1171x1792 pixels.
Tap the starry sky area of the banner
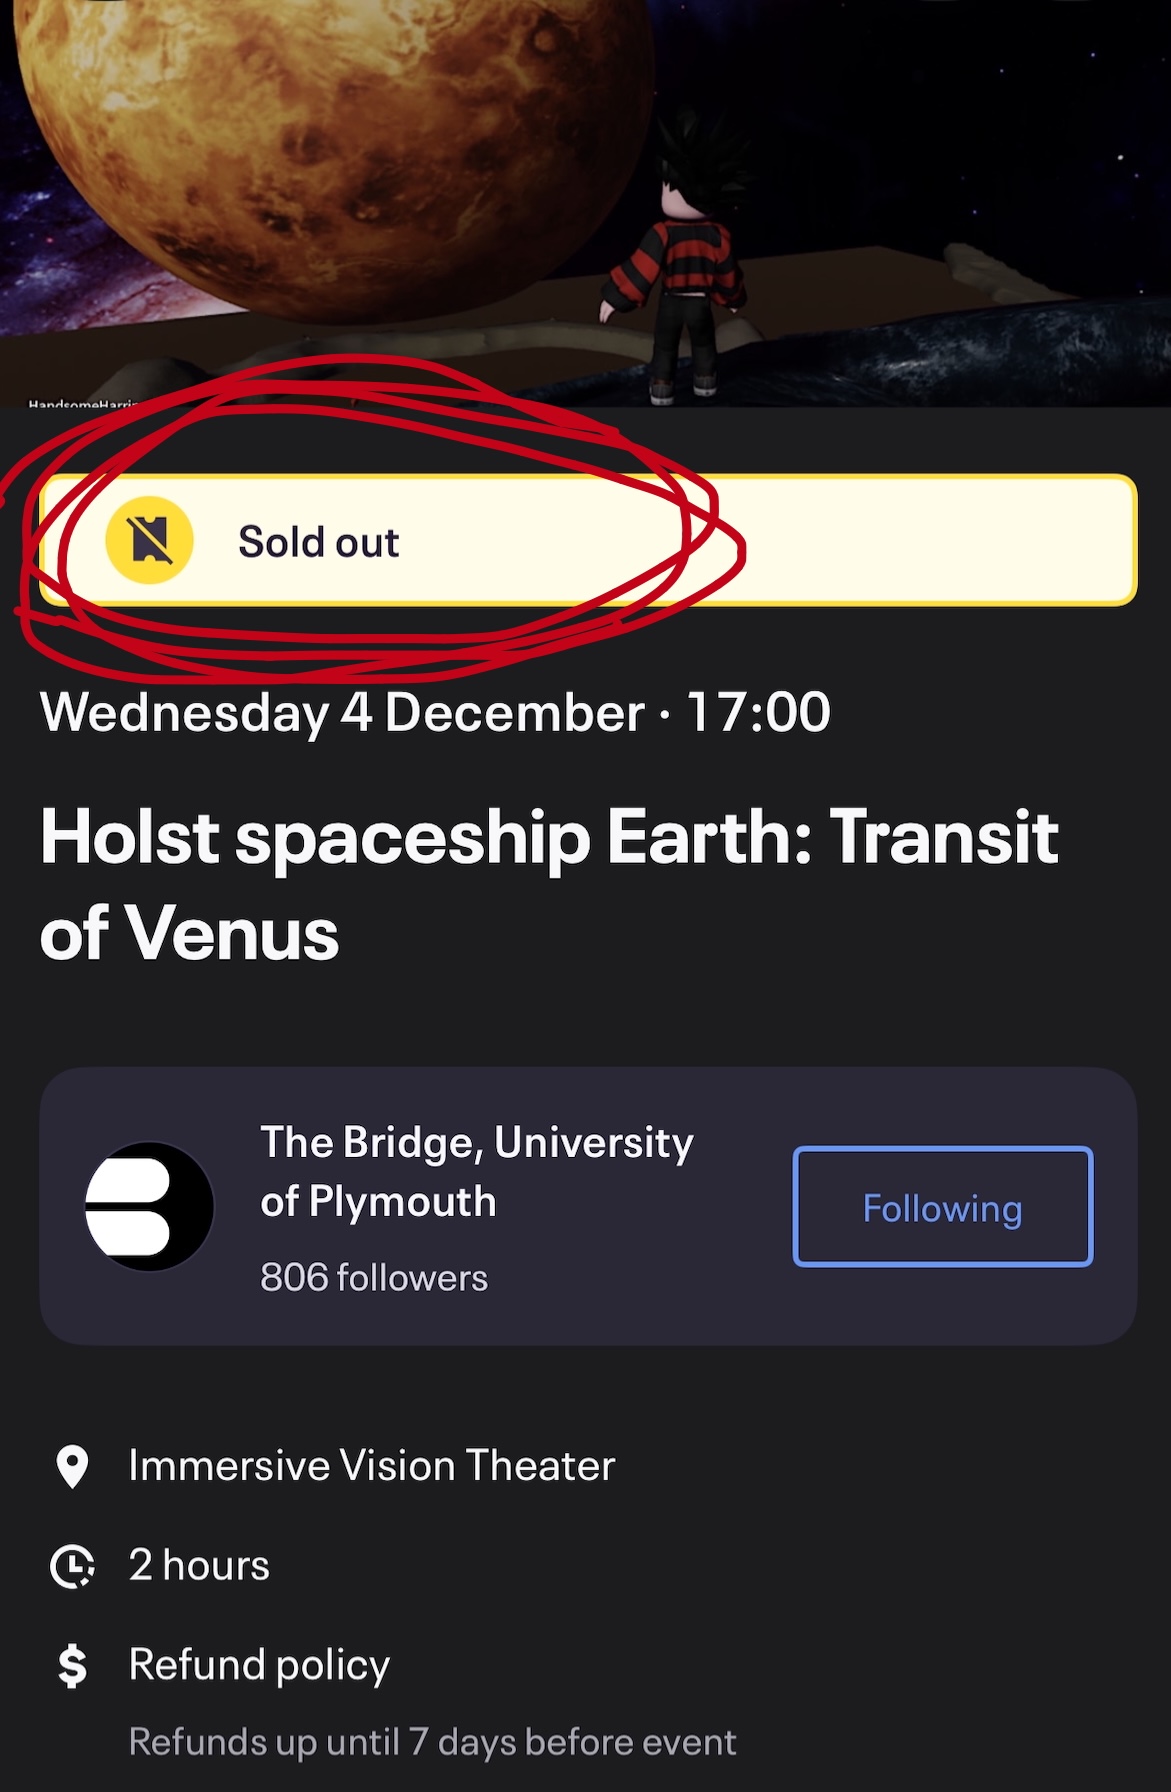(x=950, y=120)
